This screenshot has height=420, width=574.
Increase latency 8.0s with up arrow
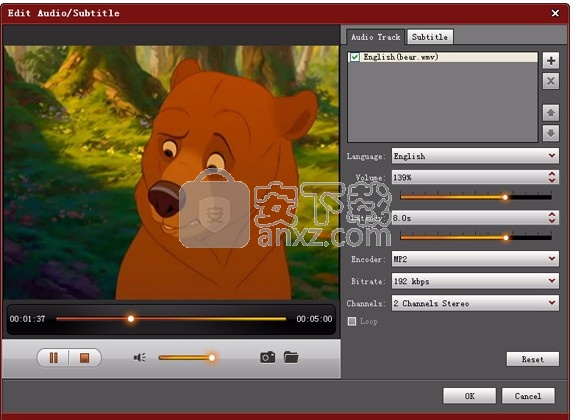[x=552, y=214]
